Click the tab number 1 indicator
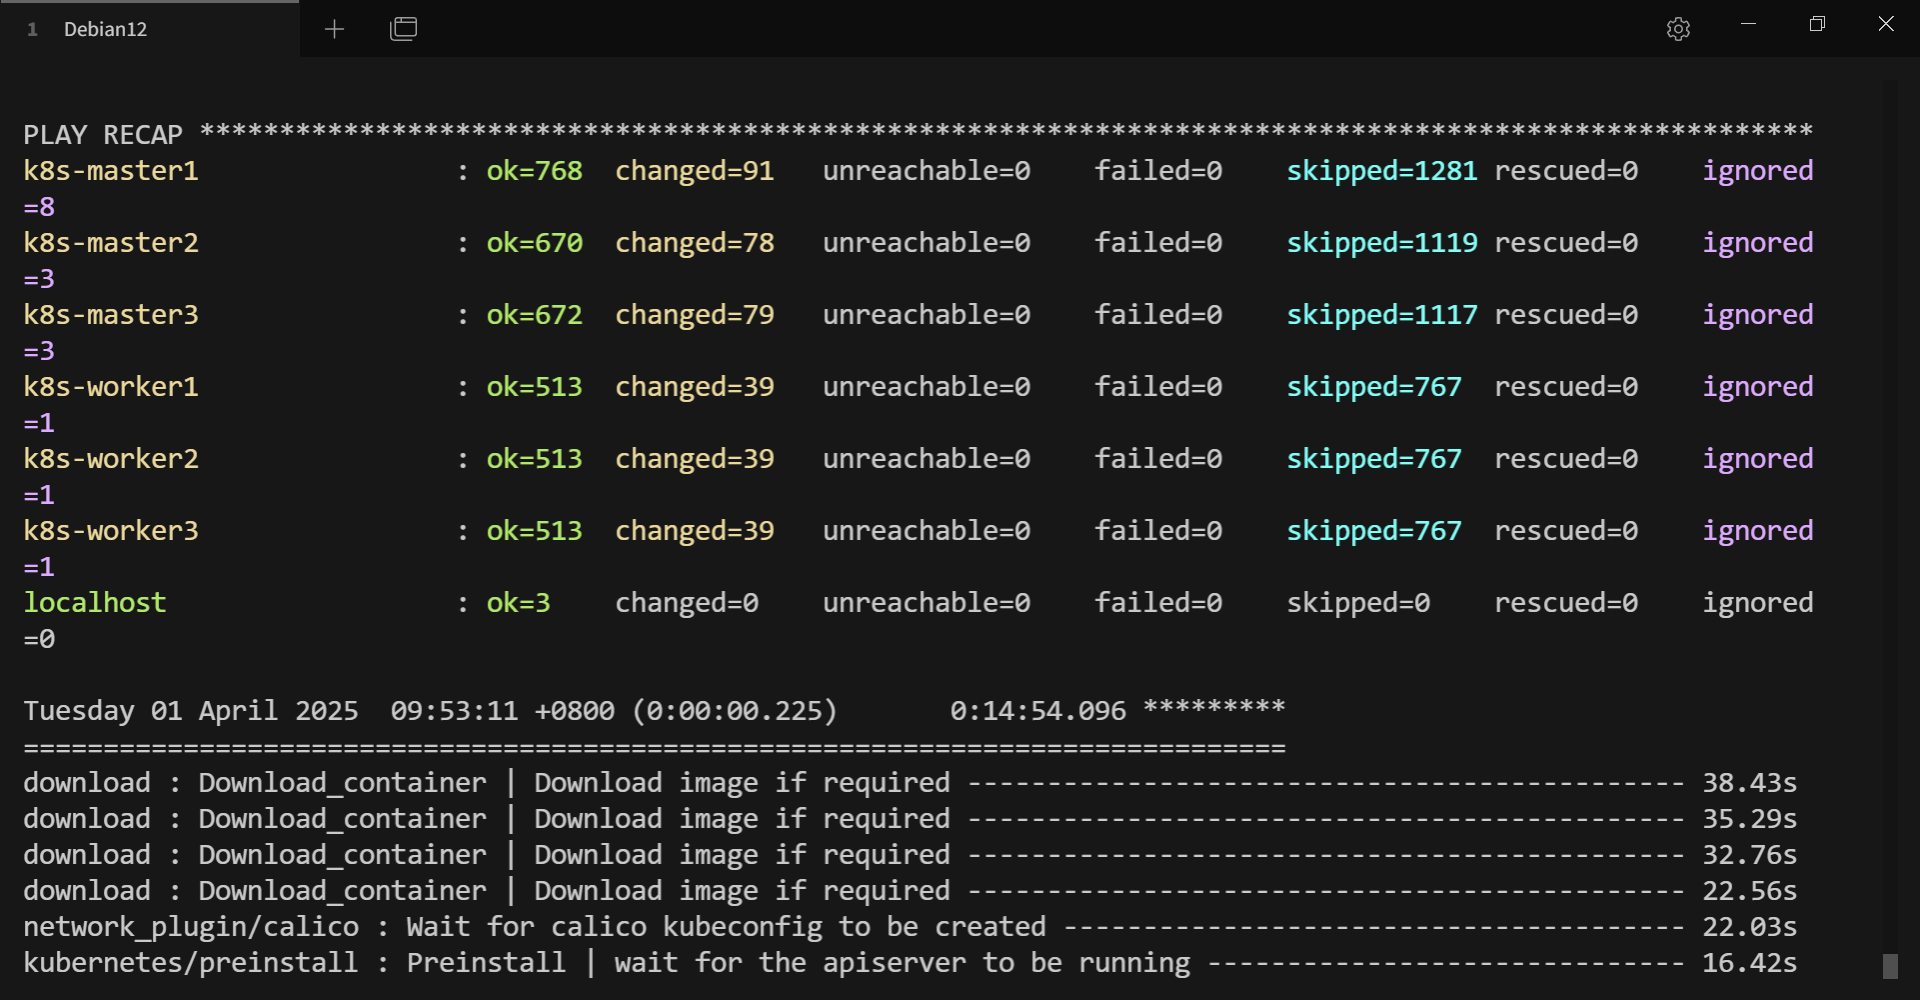 coord(33,29)
